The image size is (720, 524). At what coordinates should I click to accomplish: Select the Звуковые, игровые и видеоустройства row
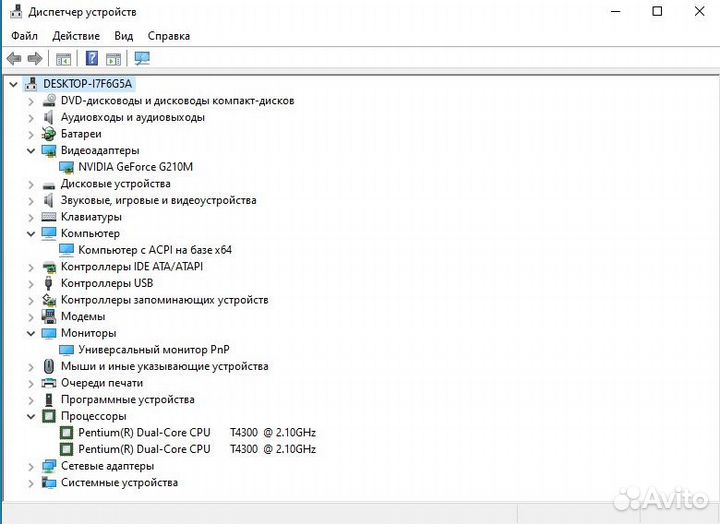[x=158, y=200]
